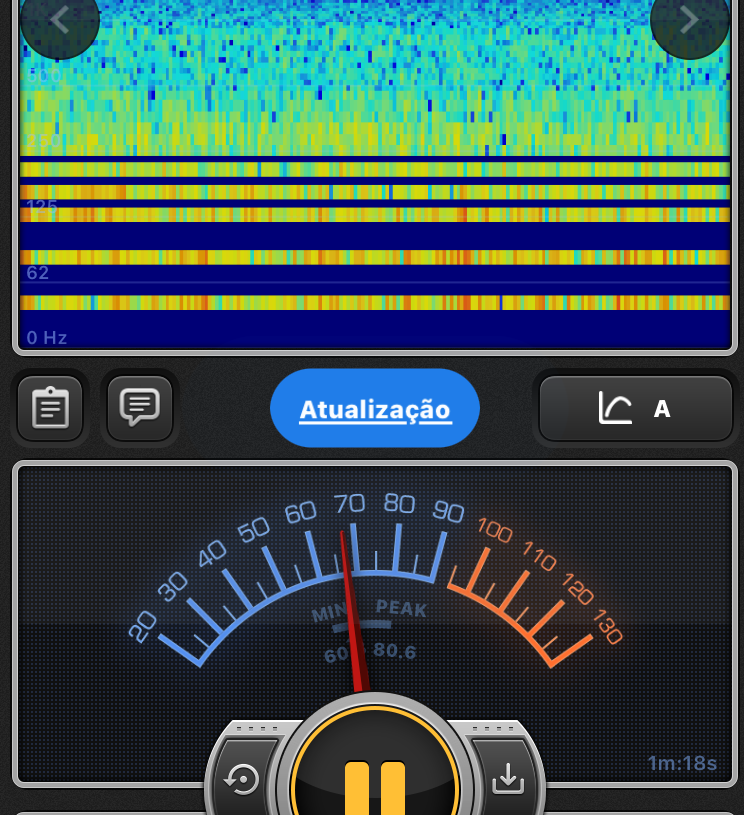This screenshot has height=815, width=744.
Task: Change the A weighting selector
Action: coord(661,408)
